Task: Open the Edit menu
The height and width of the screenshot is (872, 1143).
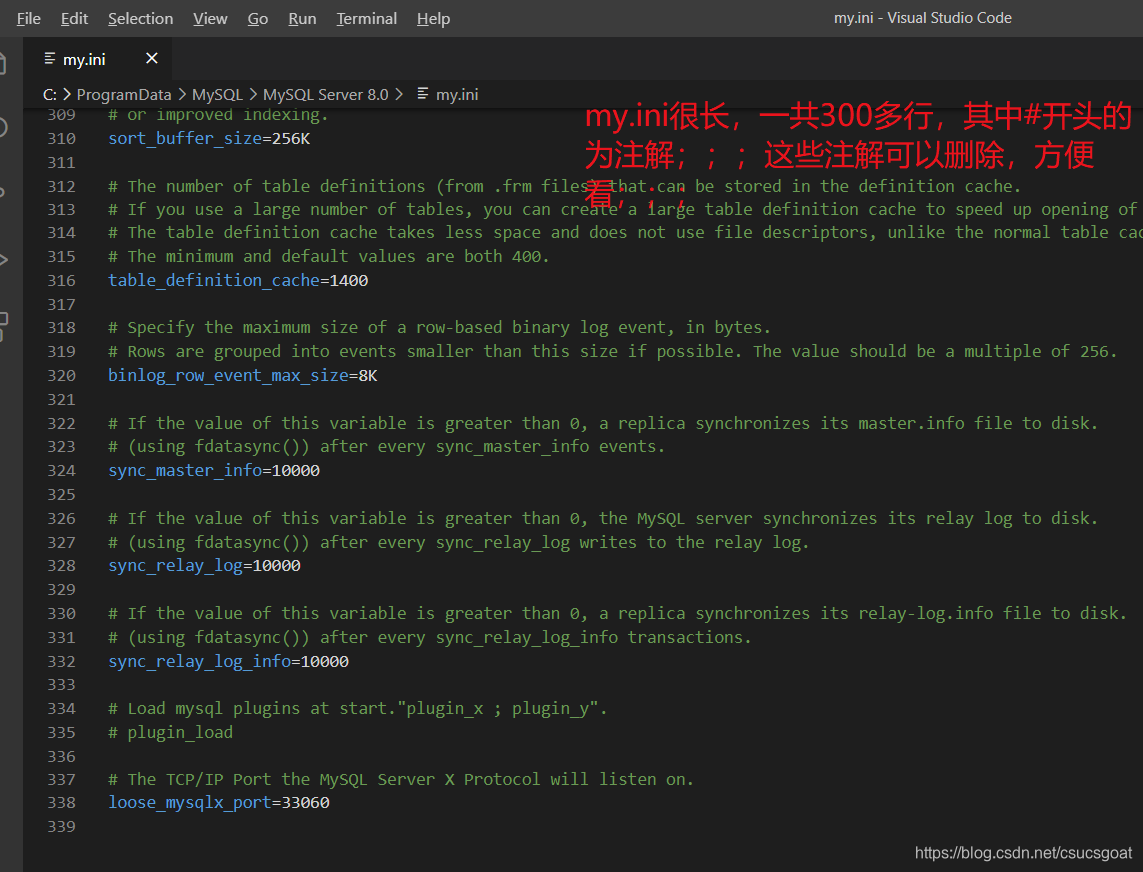Action: [74, 18]
